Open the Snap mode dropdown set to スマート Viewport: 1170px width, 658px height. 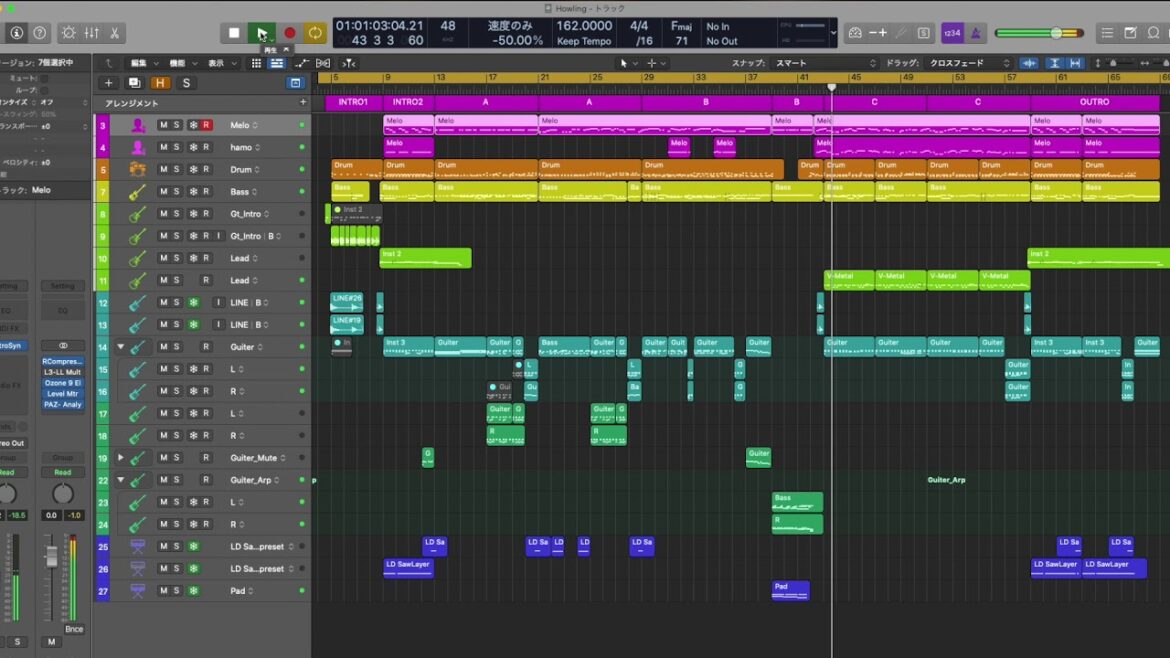pos(816,63)
